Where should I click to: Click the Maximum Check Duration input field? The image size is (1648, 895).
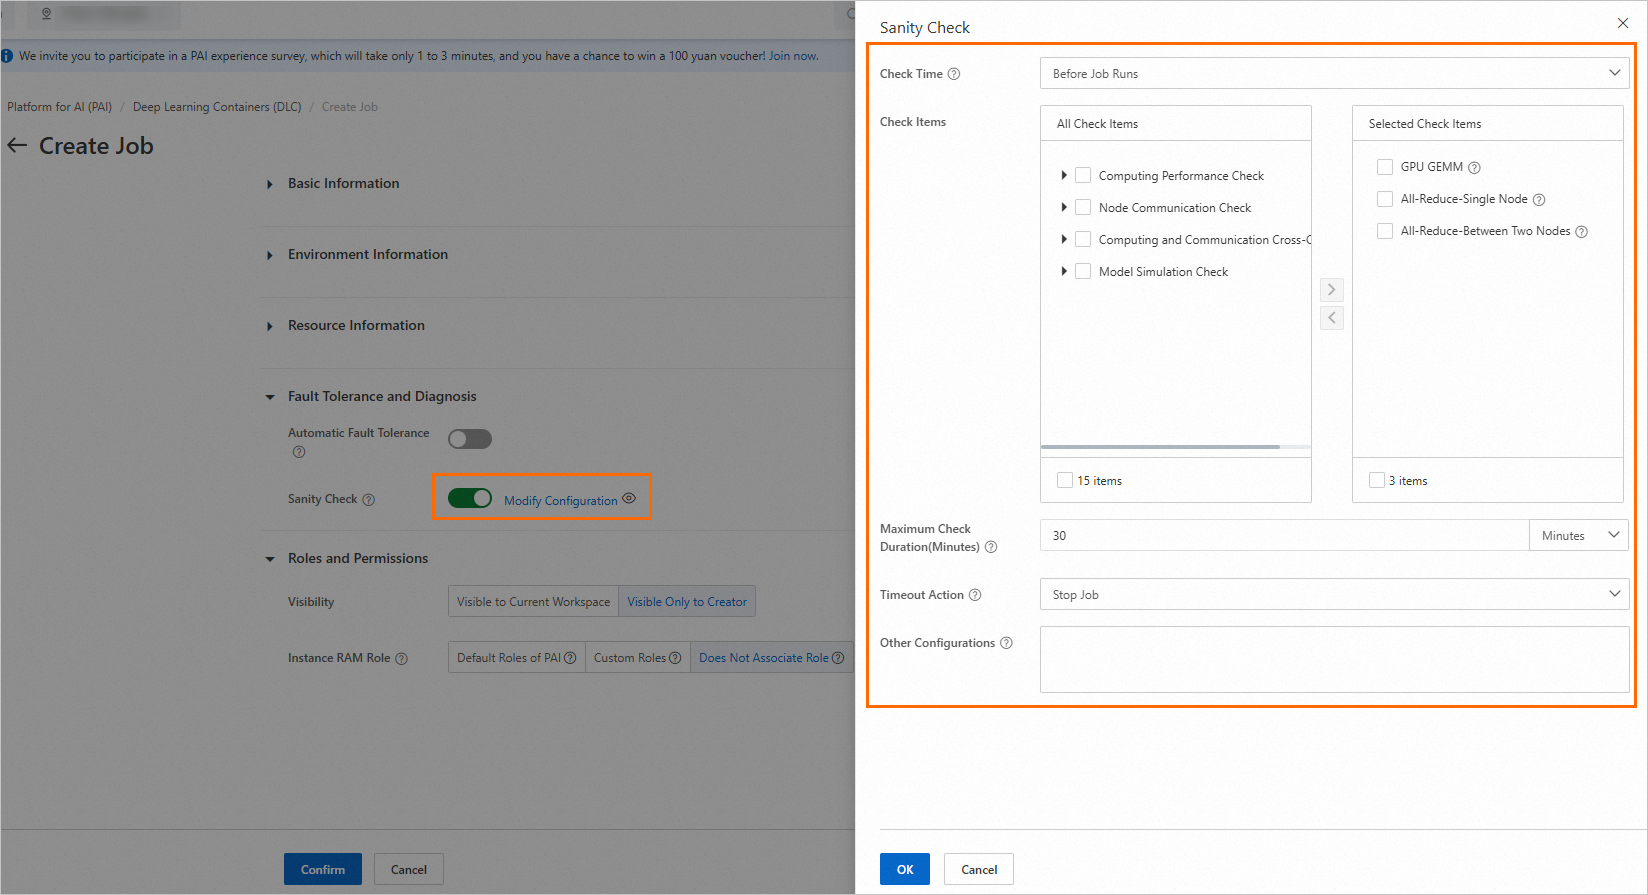1284,535
